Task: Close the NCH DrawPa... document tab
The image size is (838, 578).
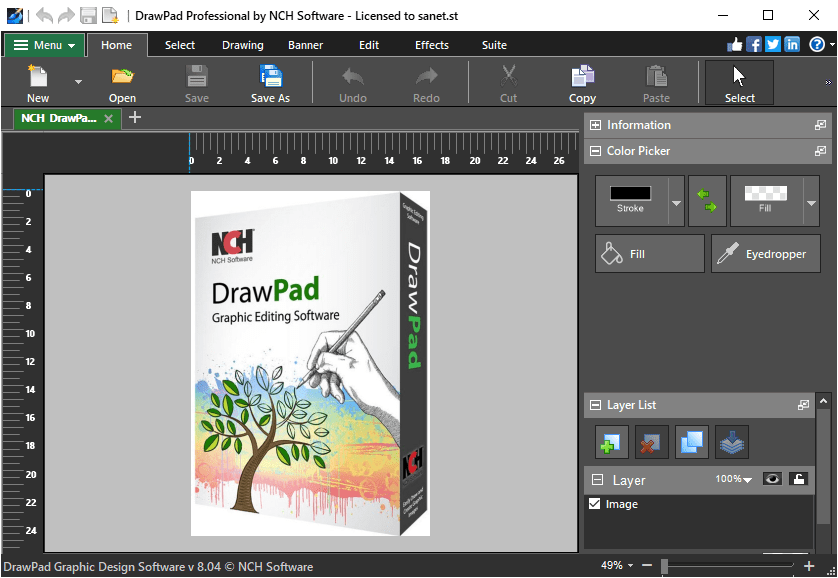Action: [108, 119]
